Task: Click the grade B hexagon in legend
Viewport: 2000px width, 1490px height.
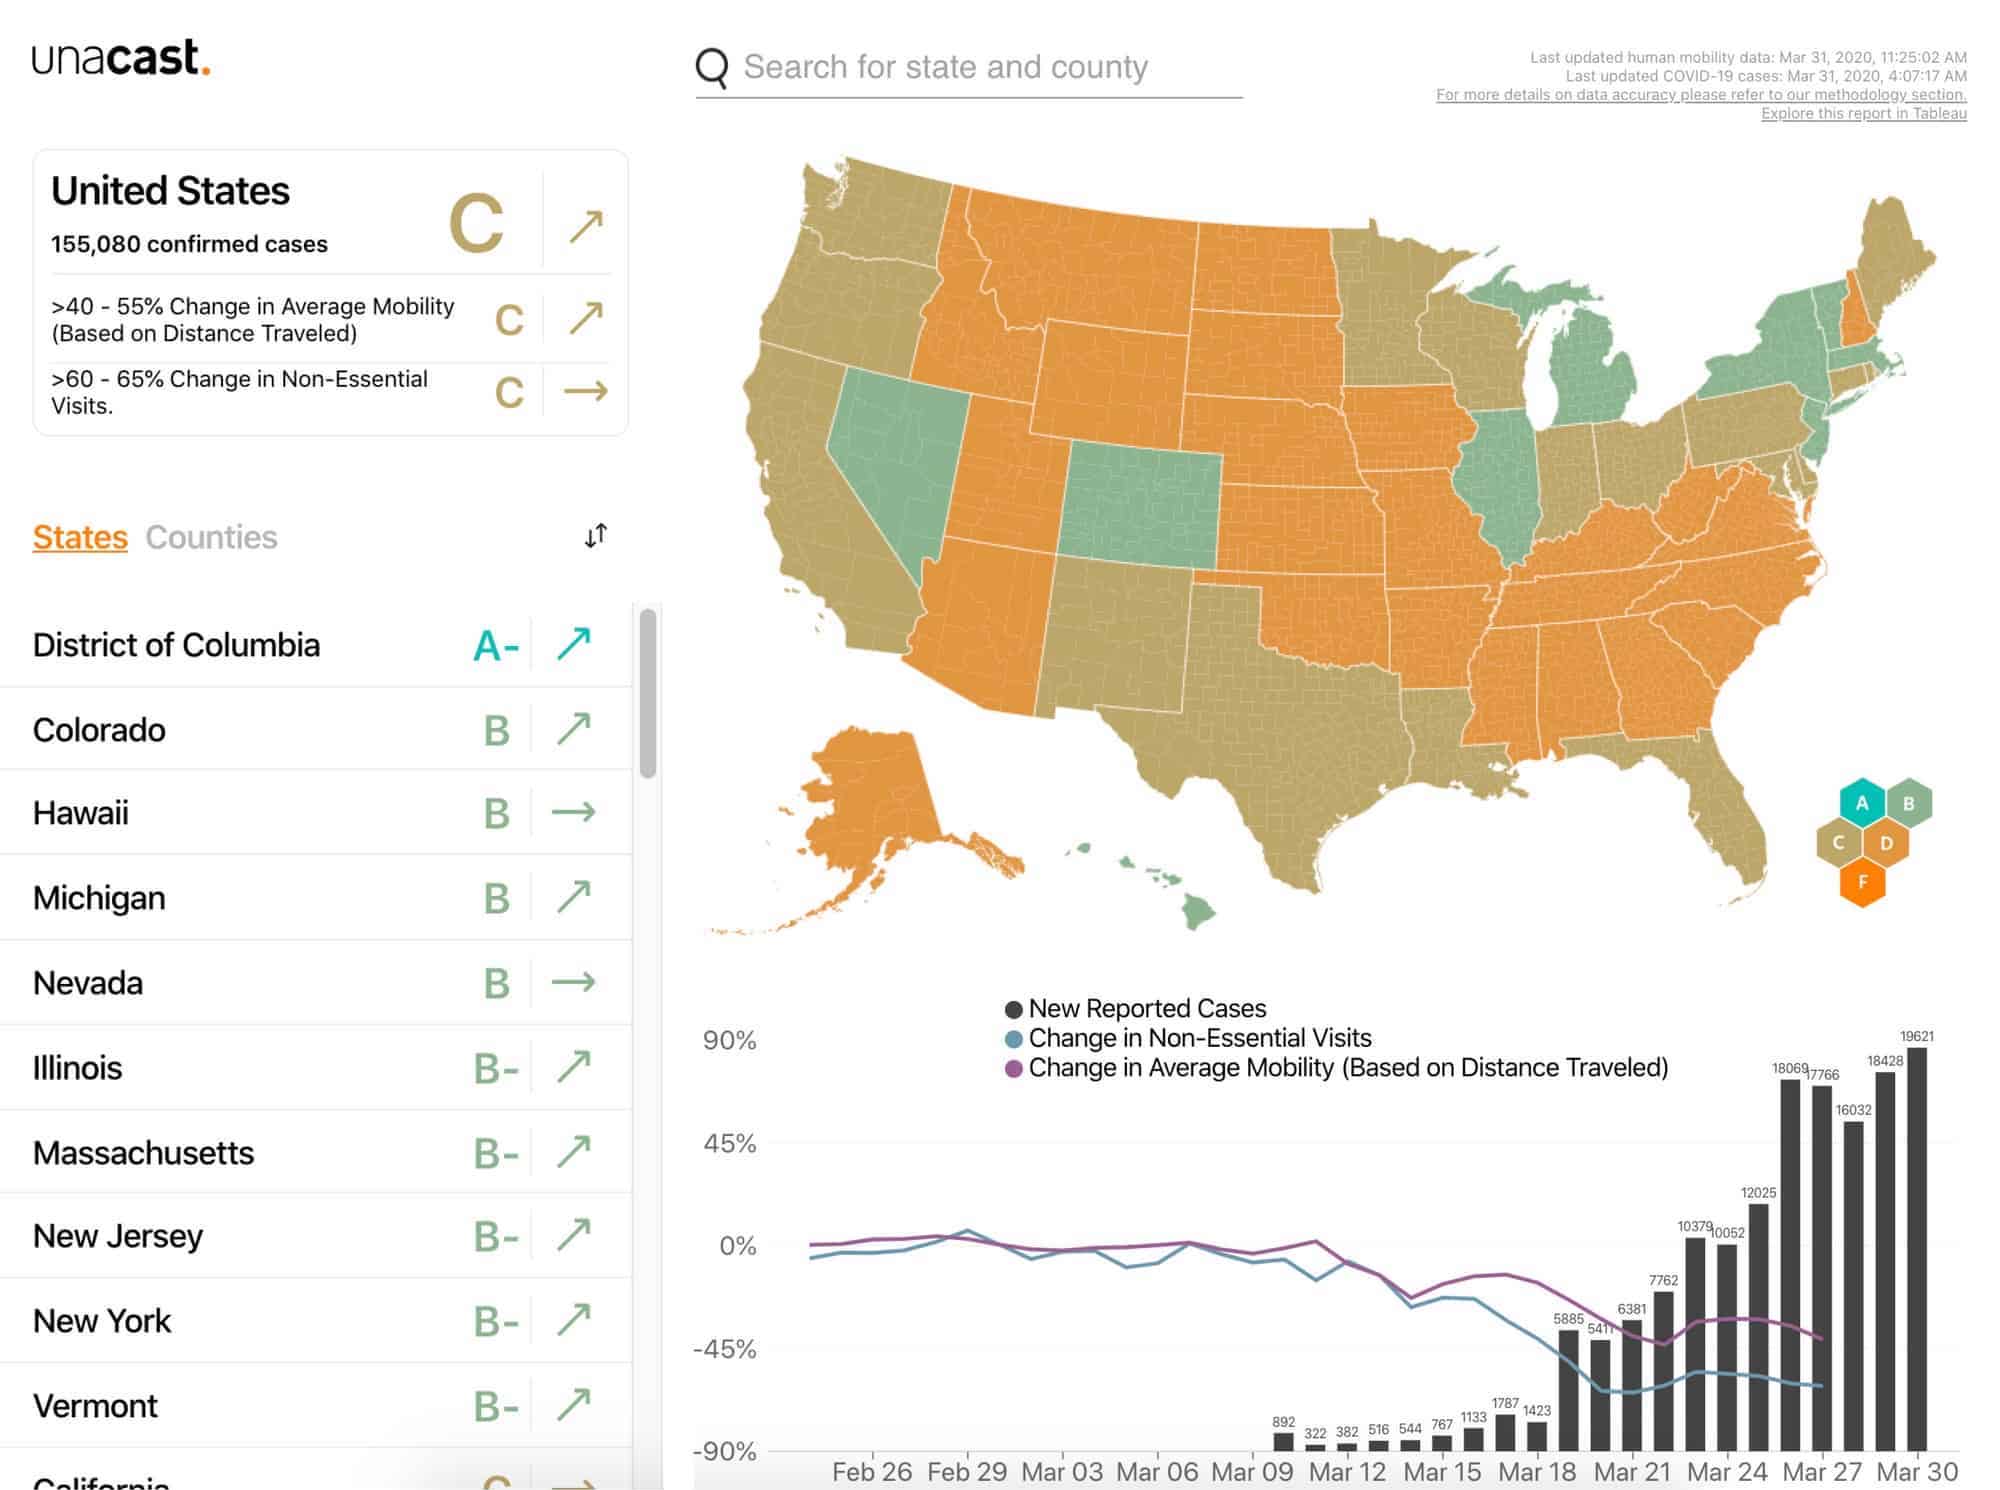Action: pos(1908,803)
